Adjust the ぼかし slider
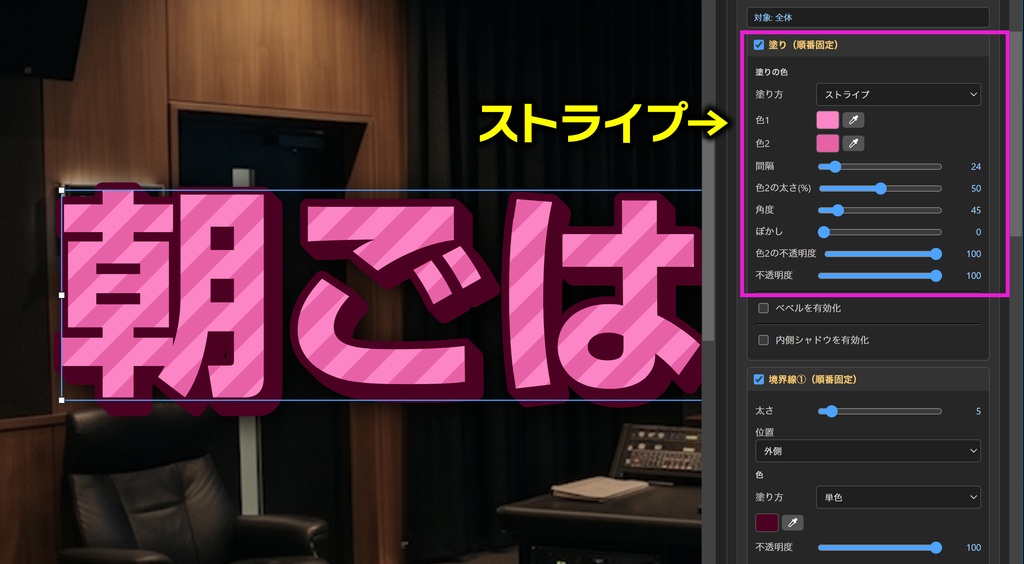Viewport: 1024px width, 564px height. pyautogui.click(x=880, y=232)
